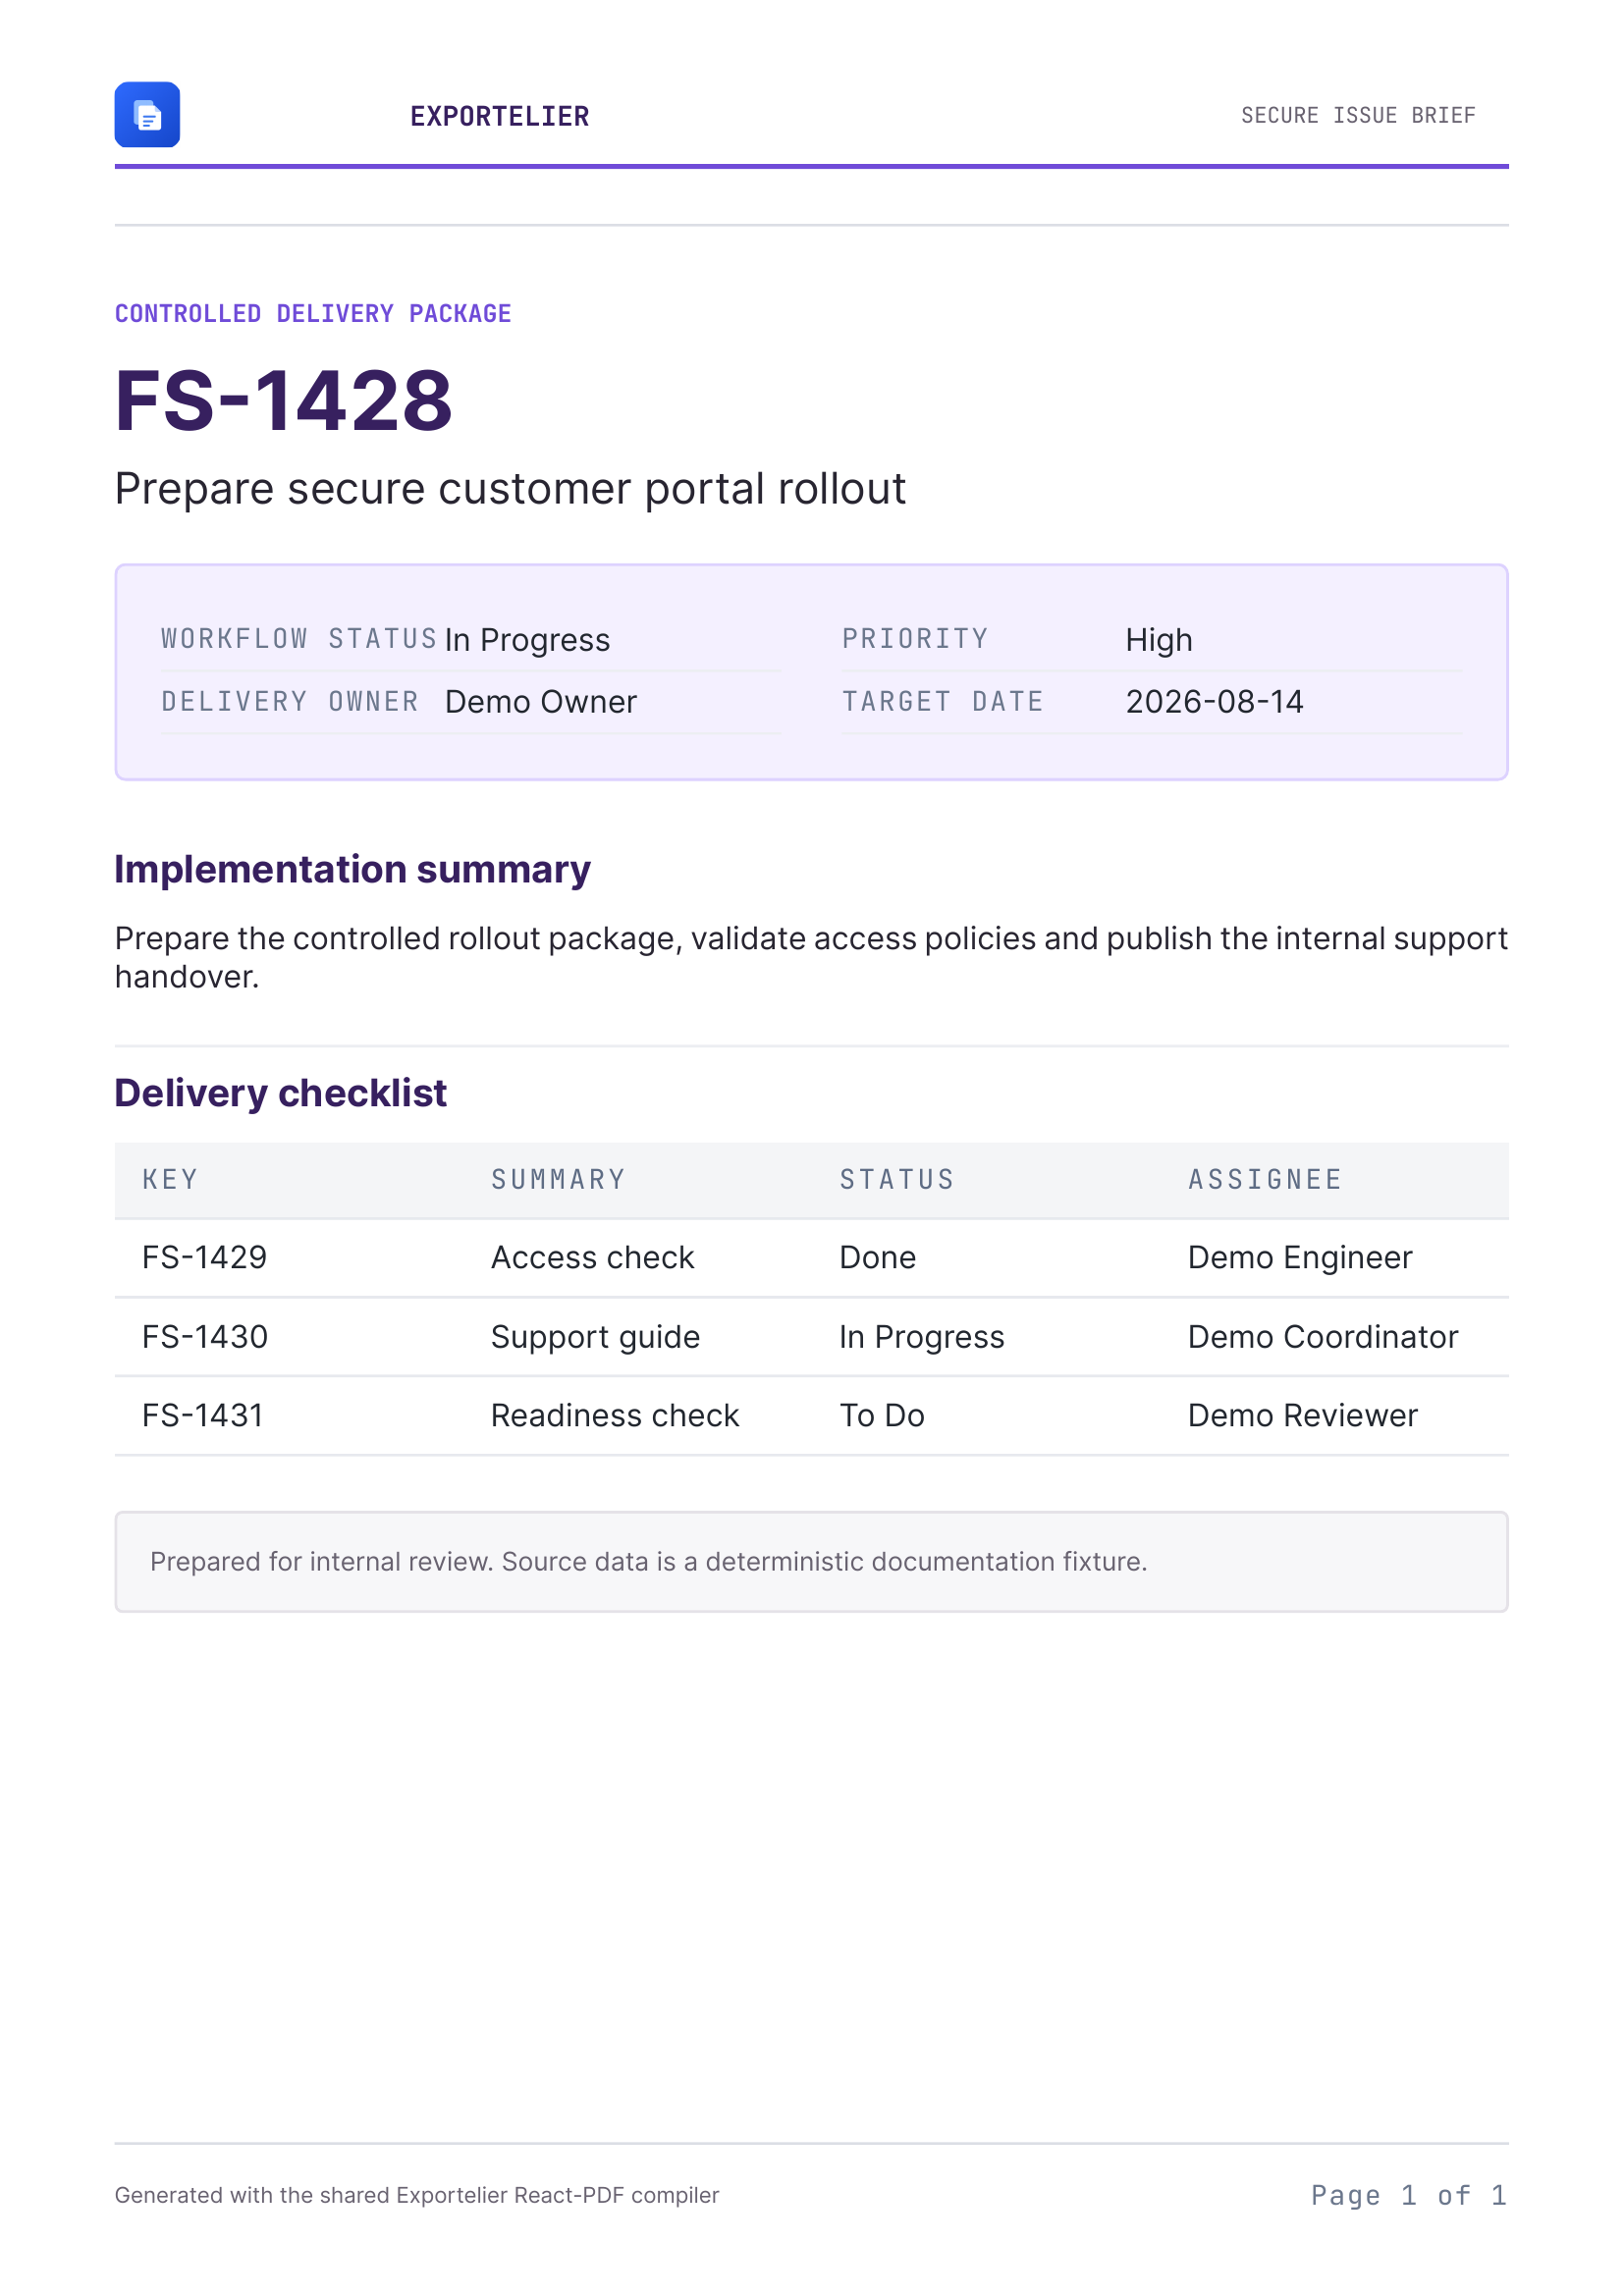Viewport: 1624px width, 2296px height.
Task: Click the Page 1 of 1 footer indicator
Action: (x=1408, y=2196)
